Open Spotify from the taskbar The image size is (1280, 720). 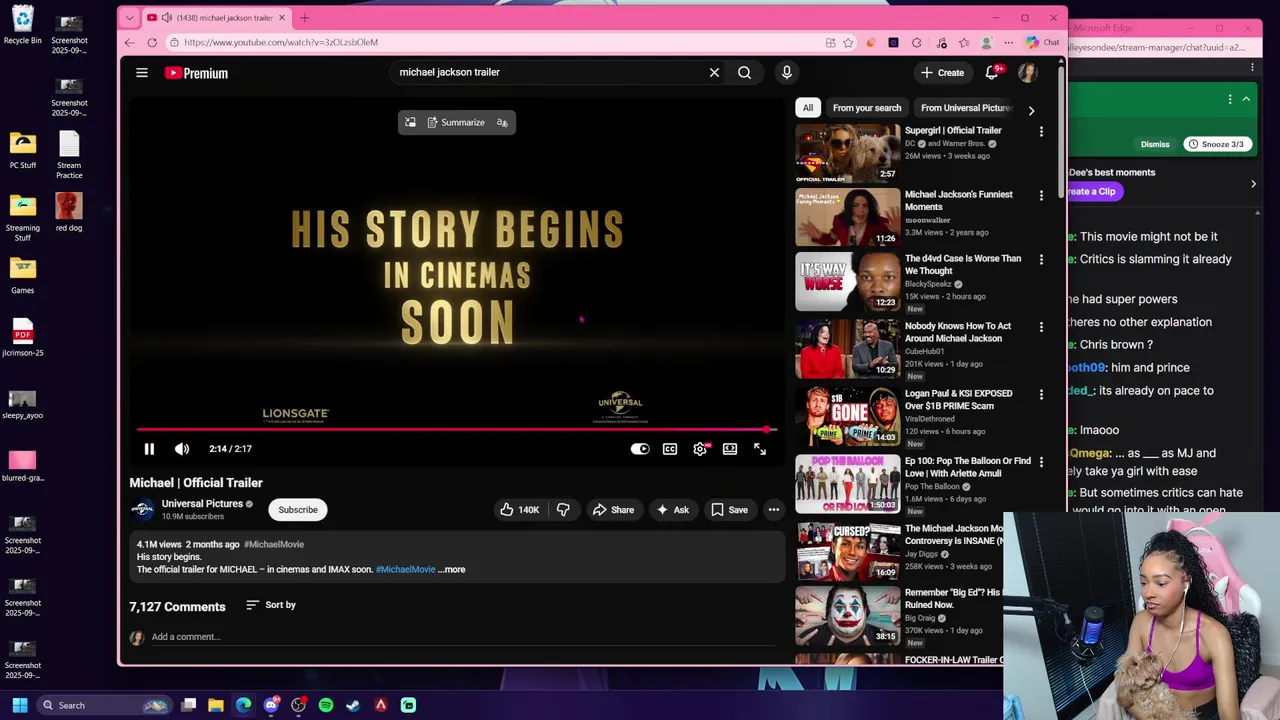coord(326,705)
